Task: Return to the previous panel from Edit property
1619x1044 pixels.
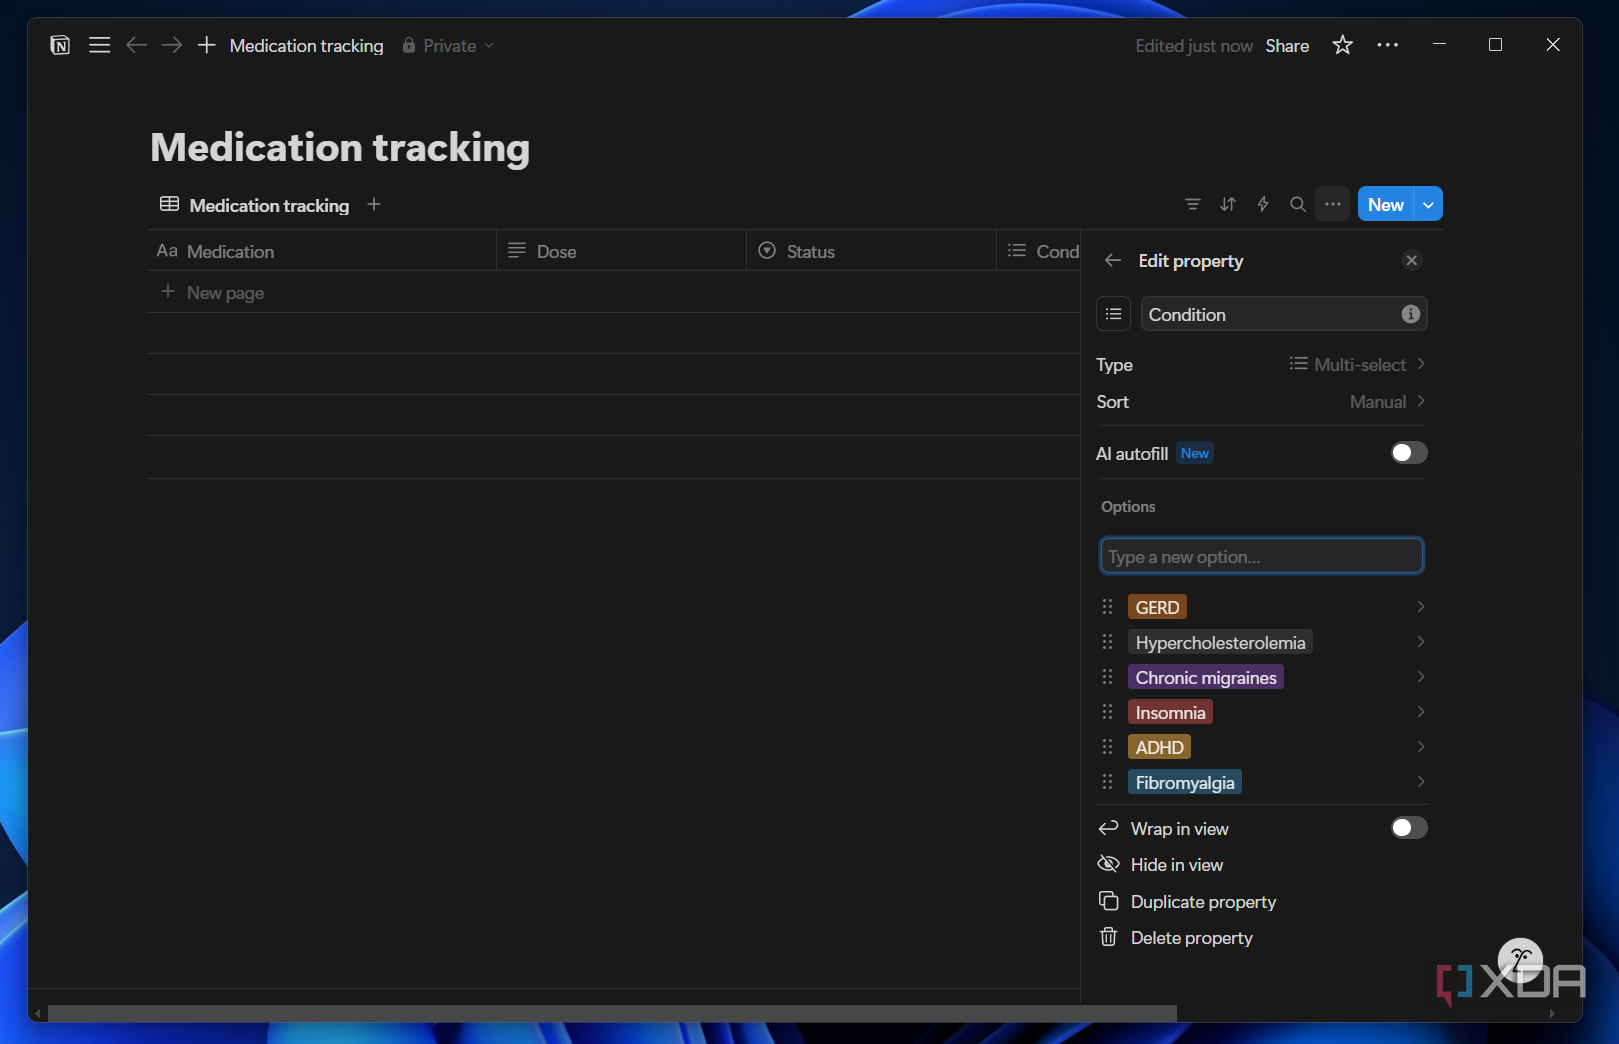Action: (1113, 260)
